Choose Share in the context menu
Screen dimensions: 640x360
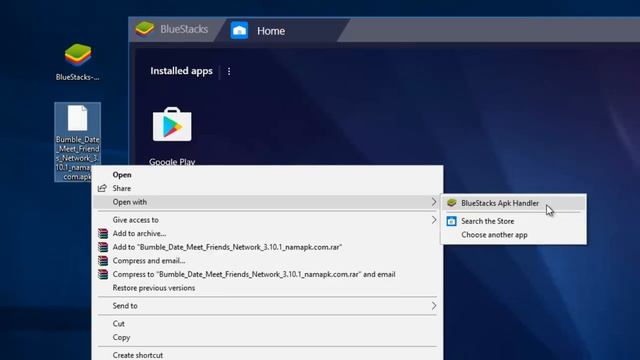122,188
